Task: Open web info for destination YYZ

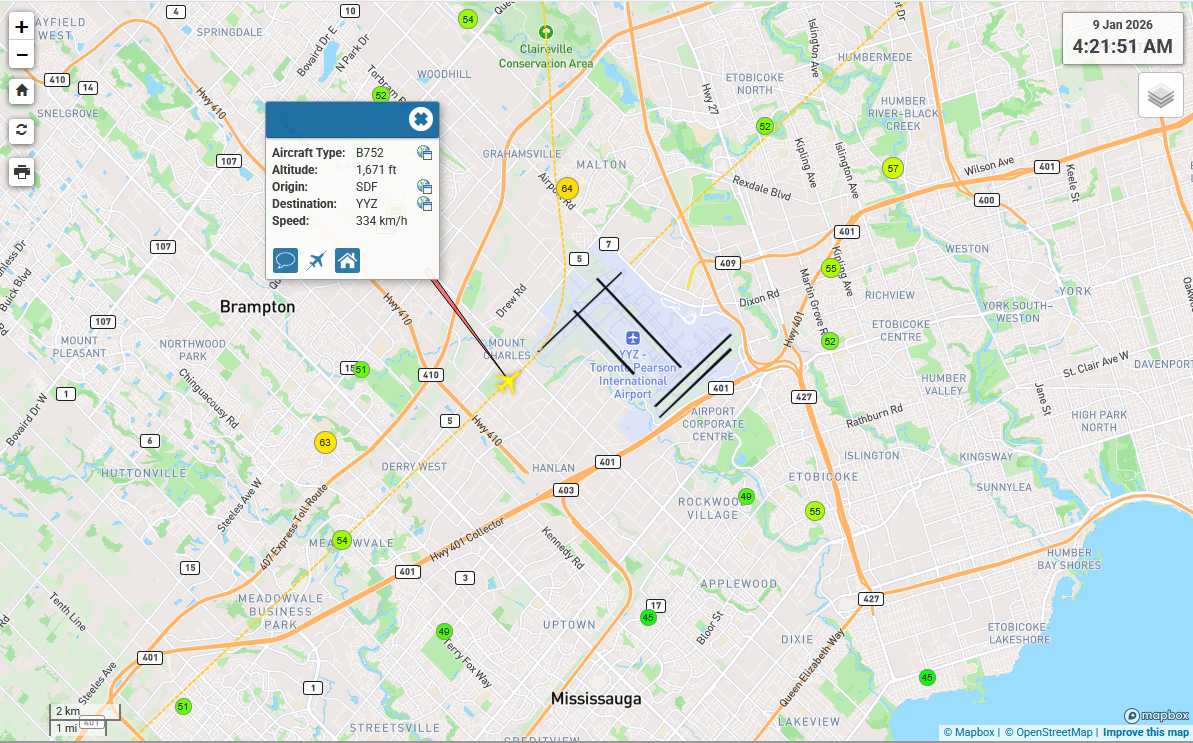Action: [424, 204]
